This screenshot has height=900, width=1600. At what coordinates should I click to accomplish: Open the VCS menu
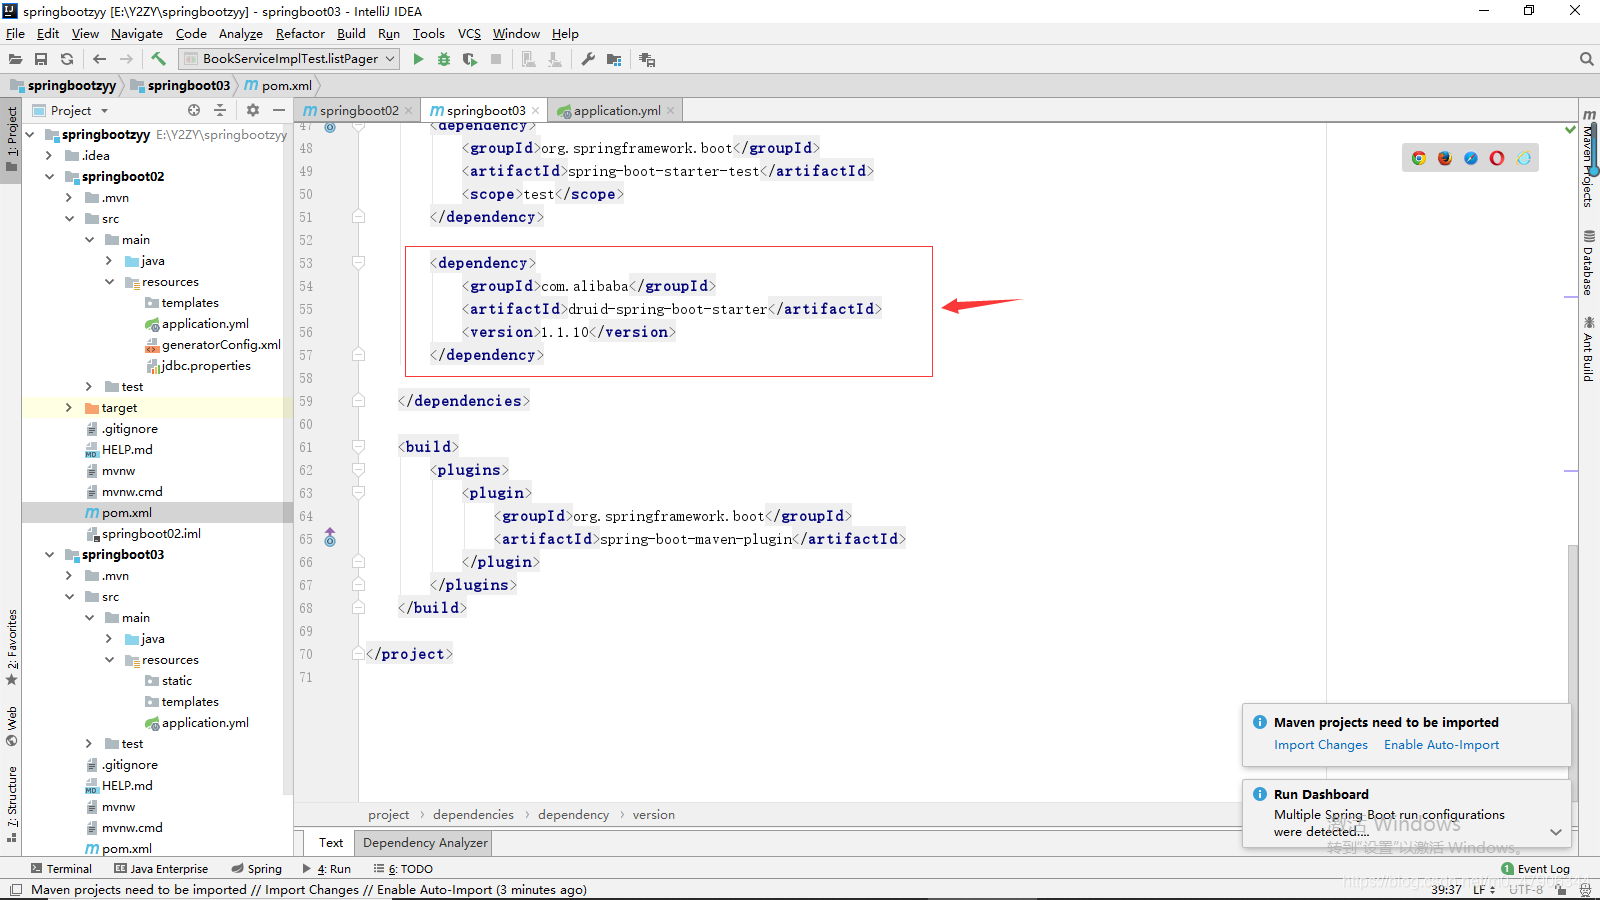pyautogui.click(x=469, y=34)
